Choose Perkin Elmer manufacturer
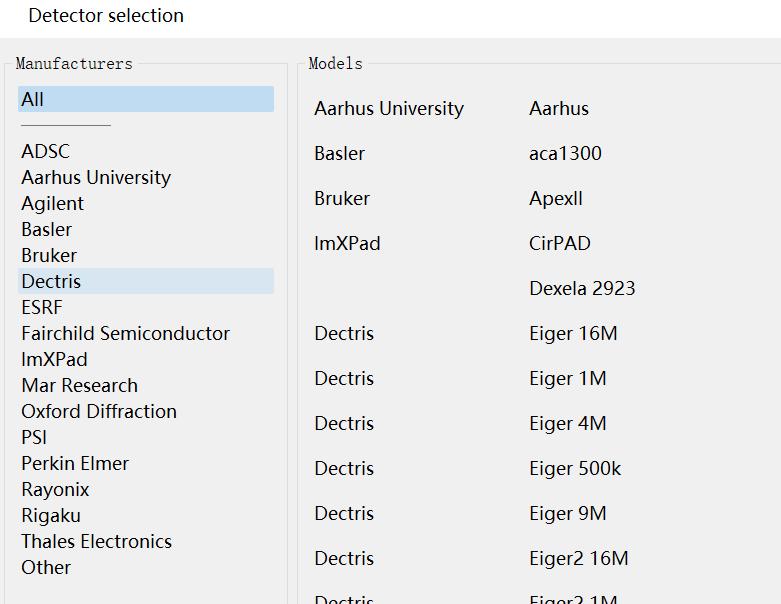781x604 pixels. (x=75, y=463)
